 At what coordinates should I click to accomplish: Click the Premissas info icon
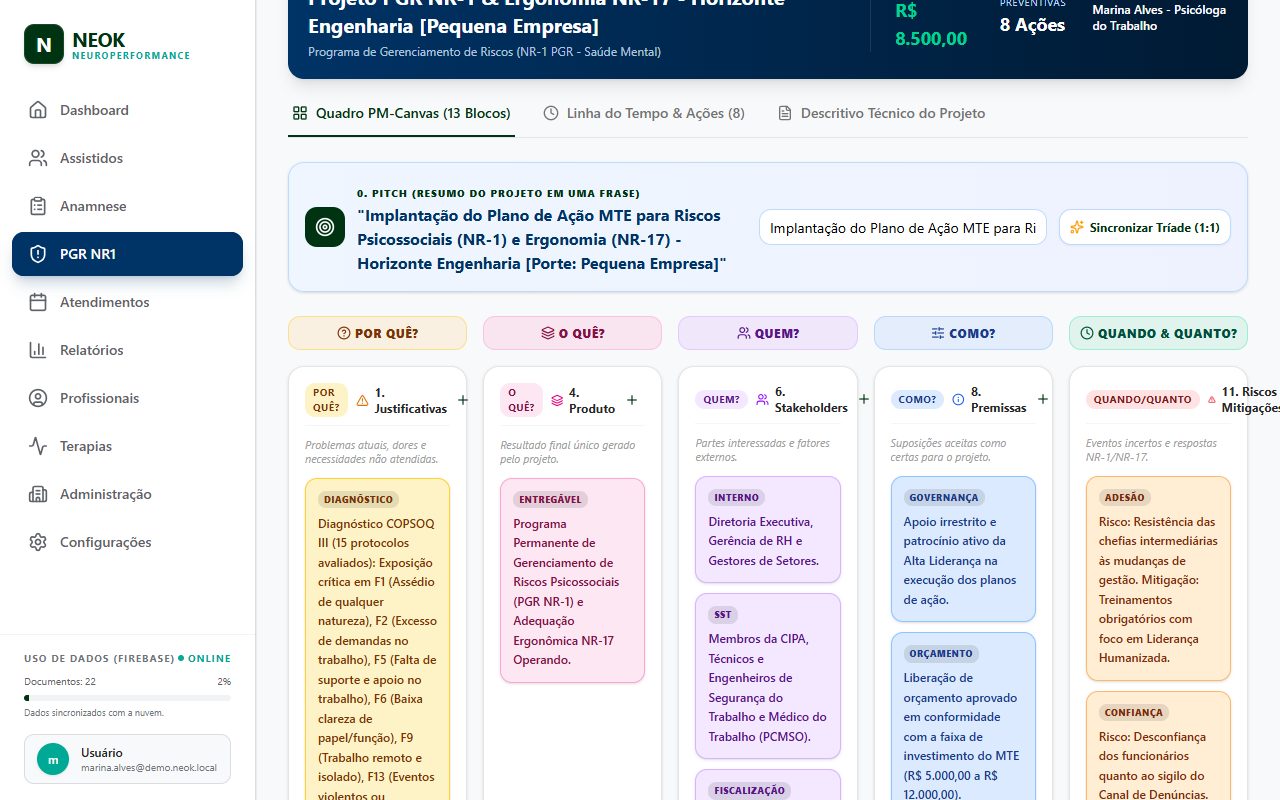click(x=958, y=400)
